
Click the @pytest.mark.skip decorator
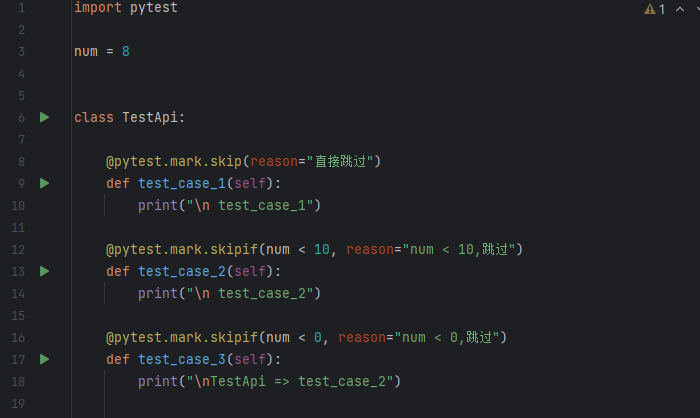[243, 161]
